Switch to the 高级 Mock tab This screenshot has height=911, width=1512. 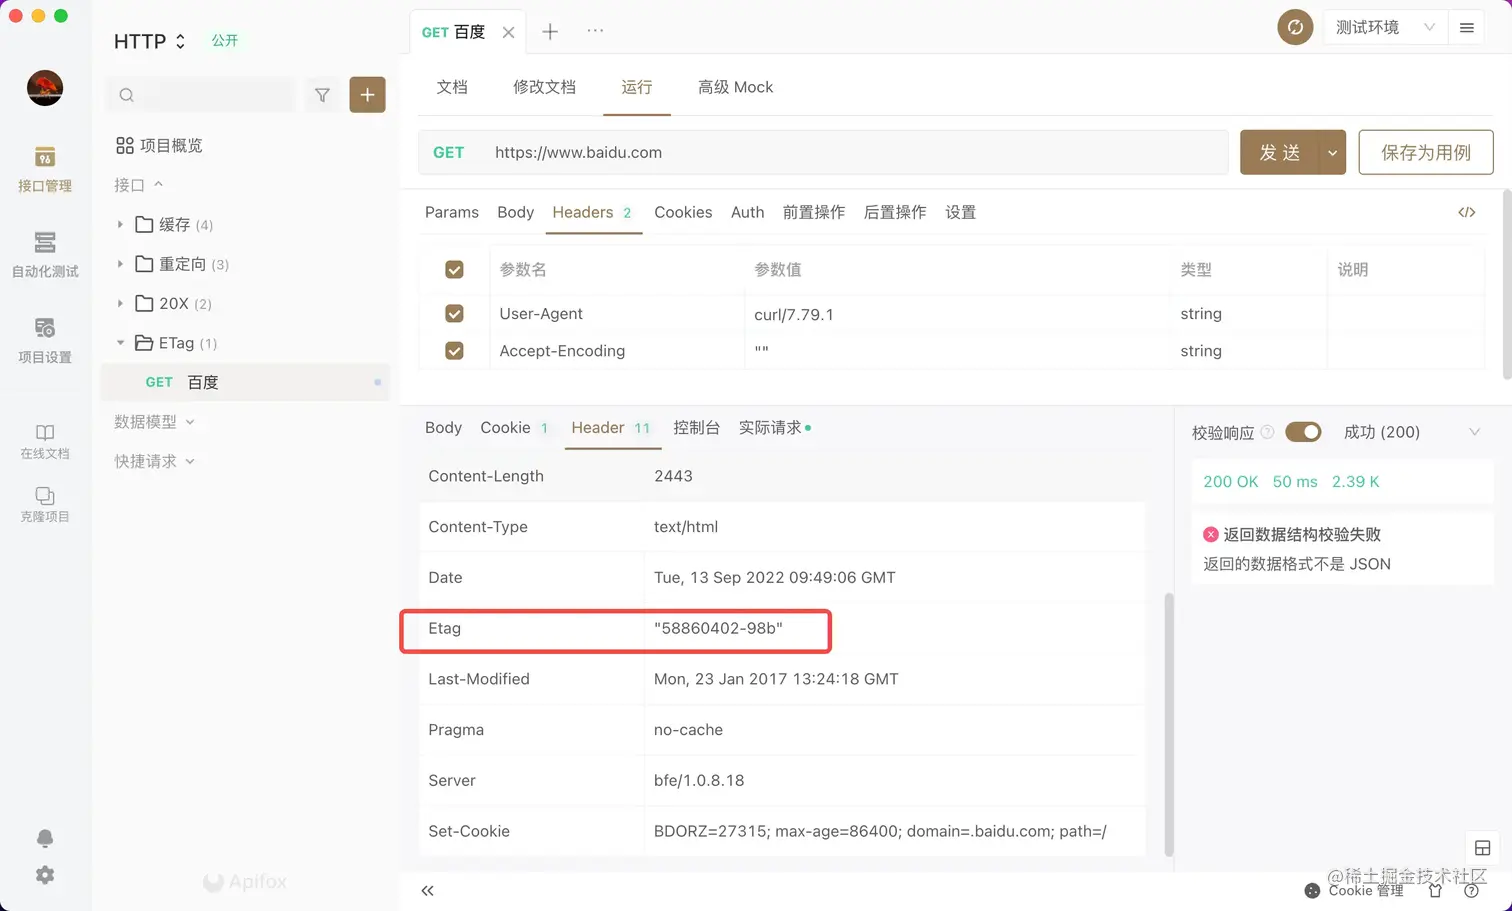pyautogui.click(x=735, y=87)
